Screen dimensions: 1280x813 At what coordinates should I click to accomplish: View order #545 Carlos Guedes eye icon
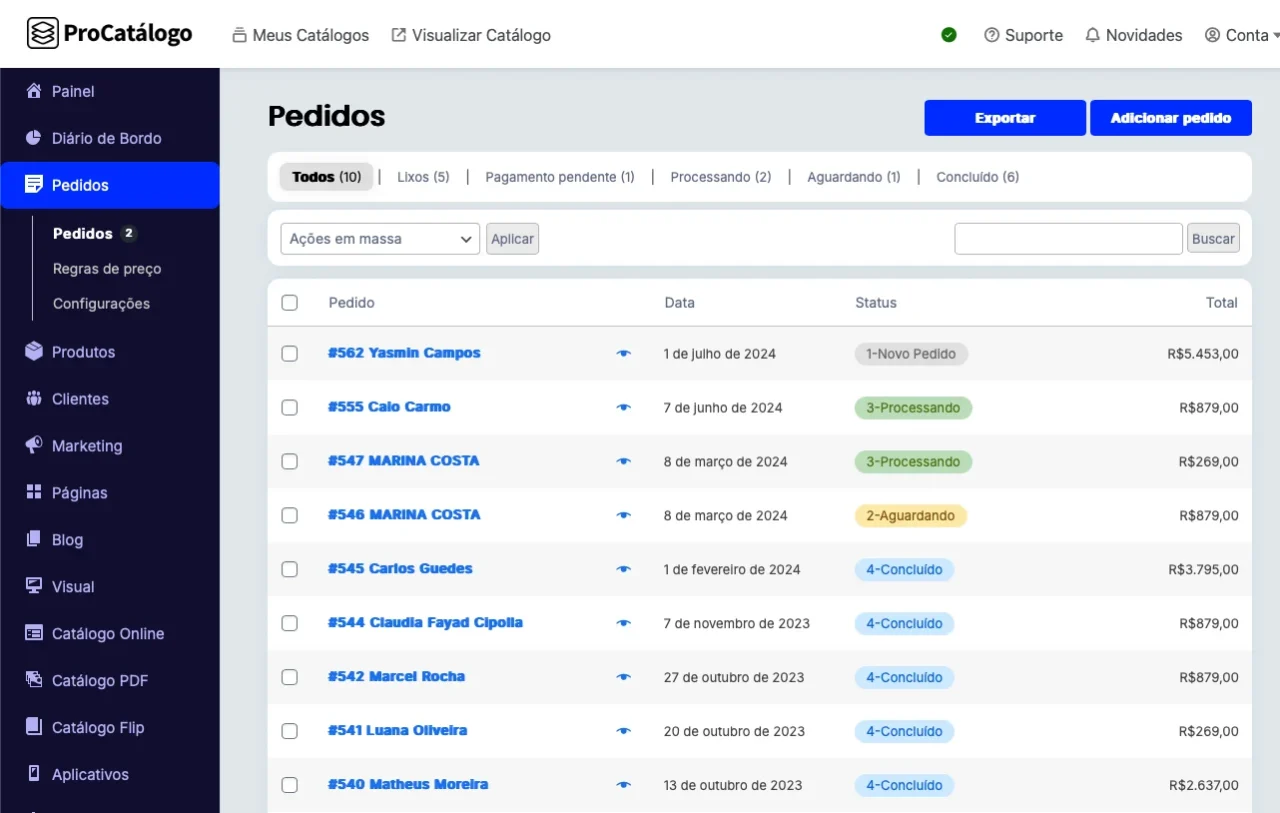pos(623,570)
